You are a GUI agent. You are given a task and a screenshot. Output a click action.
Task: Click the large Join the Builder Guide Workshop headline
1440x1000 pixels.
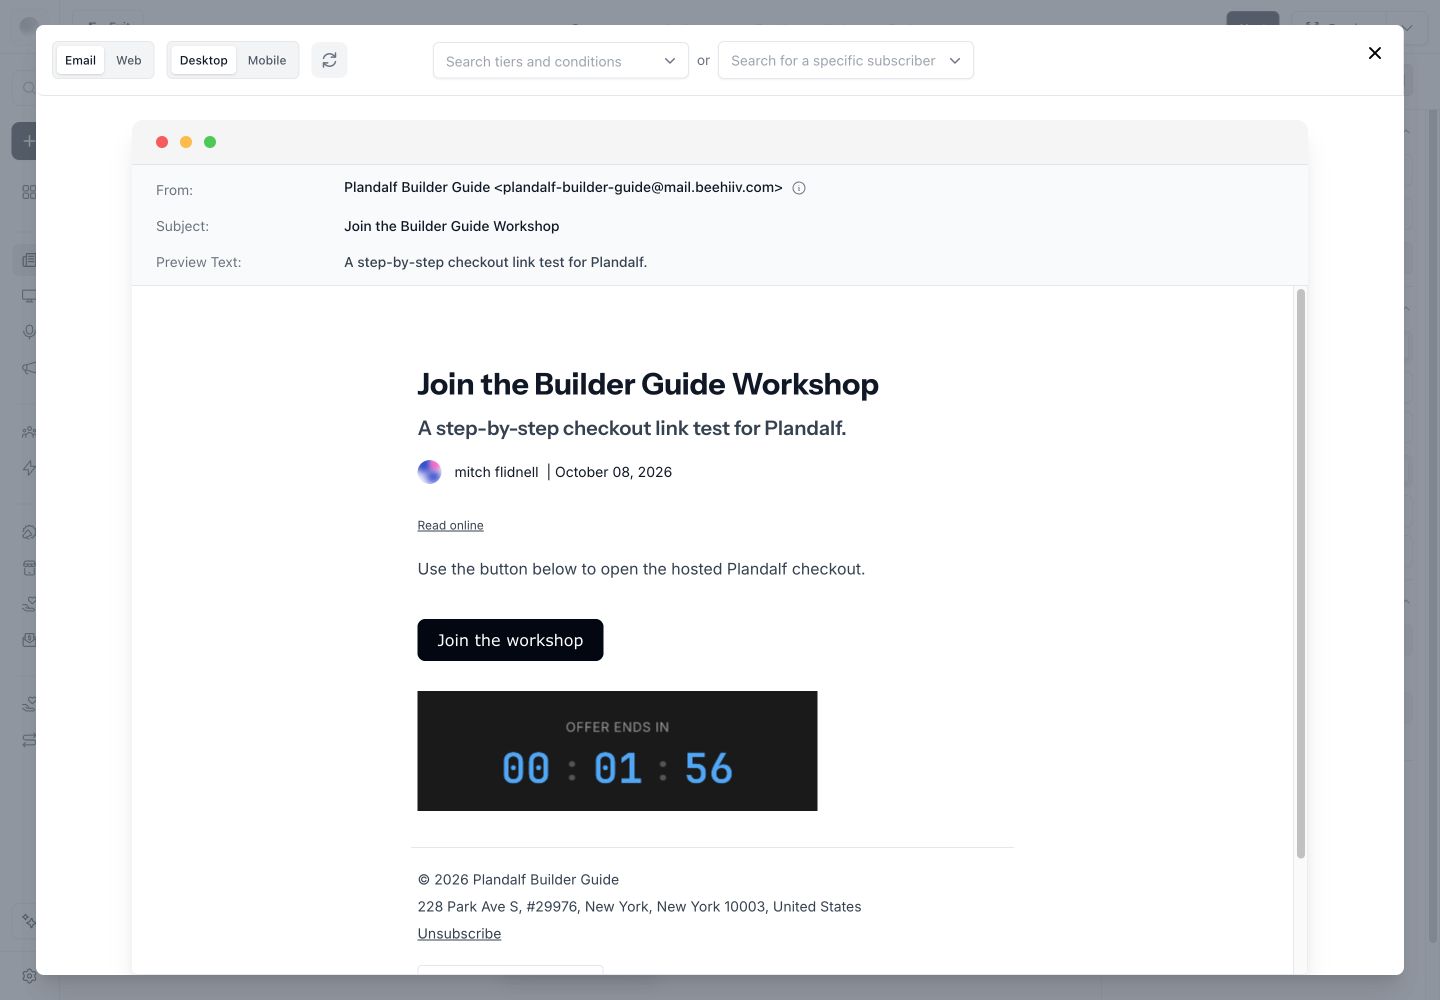(648, 384)
